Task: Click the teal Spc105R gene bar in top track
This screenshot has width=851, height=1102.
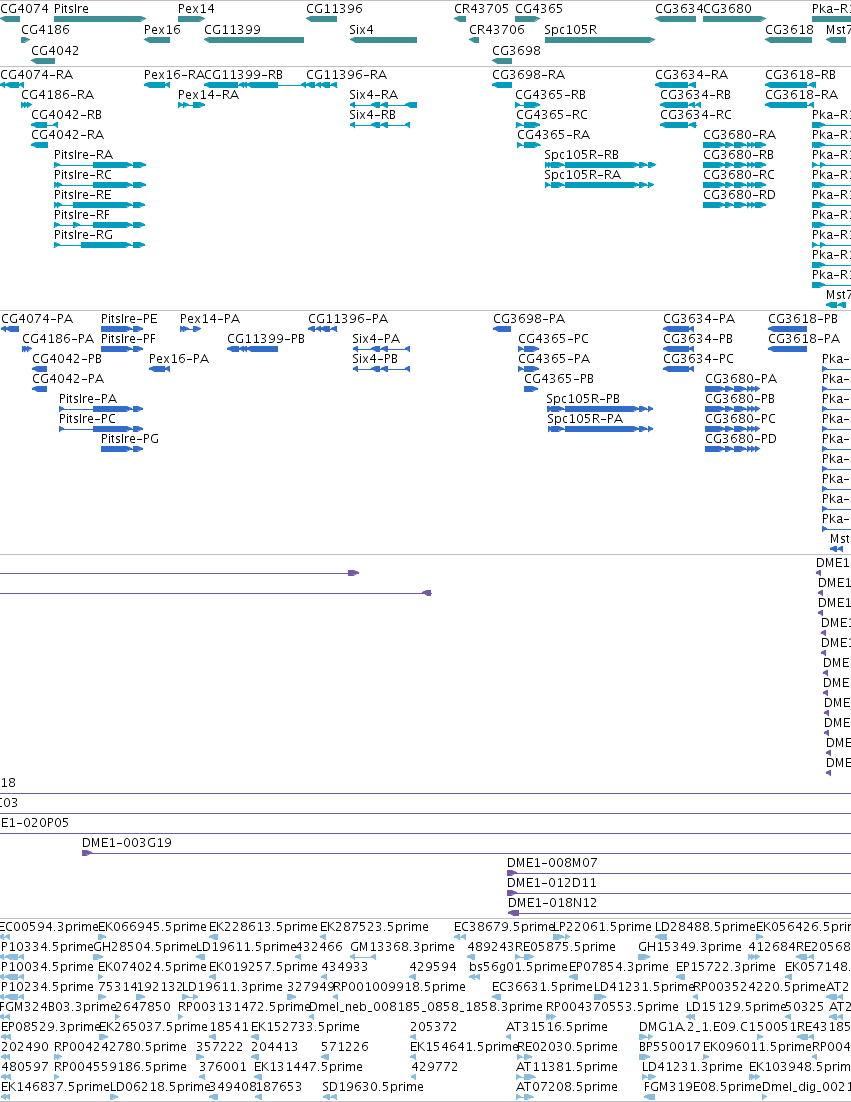Action: [599, 40]
